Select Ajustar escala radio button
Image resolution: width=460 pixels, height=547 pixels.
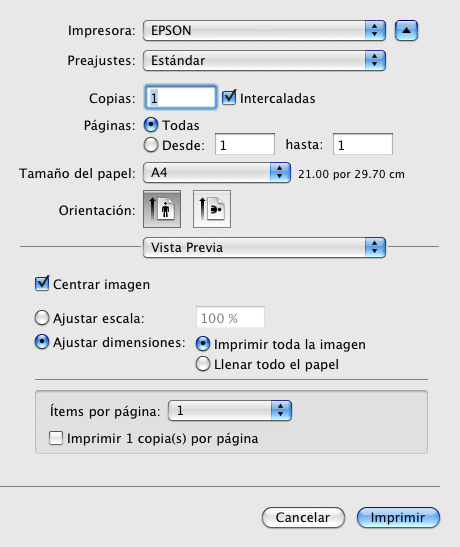42,318
